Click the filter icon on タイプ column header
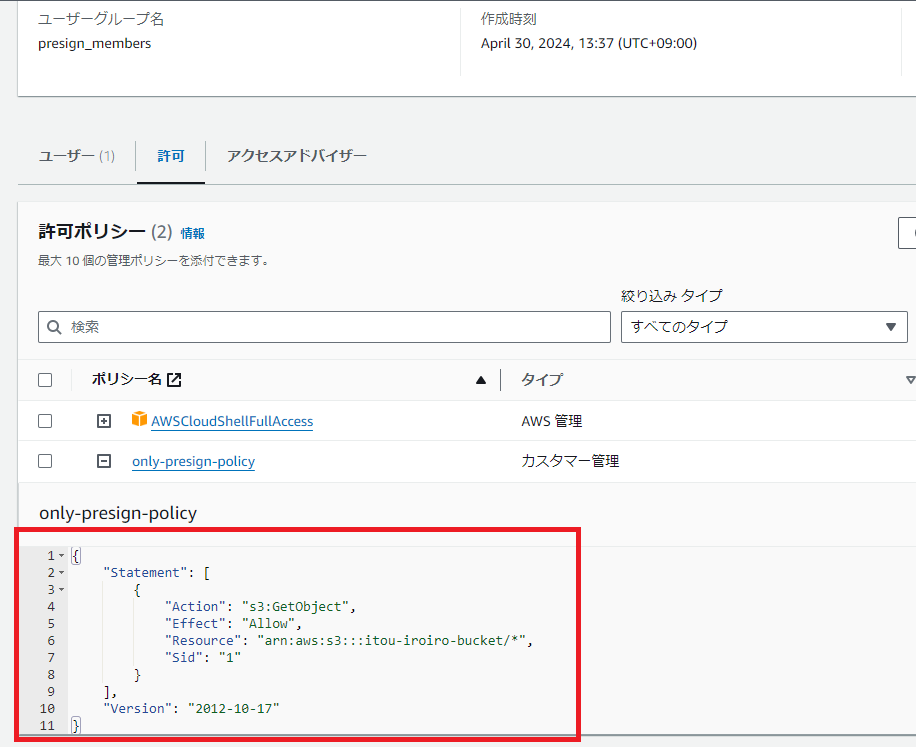The width and height of the screenshot is (916, 747). tap(910, 379)
